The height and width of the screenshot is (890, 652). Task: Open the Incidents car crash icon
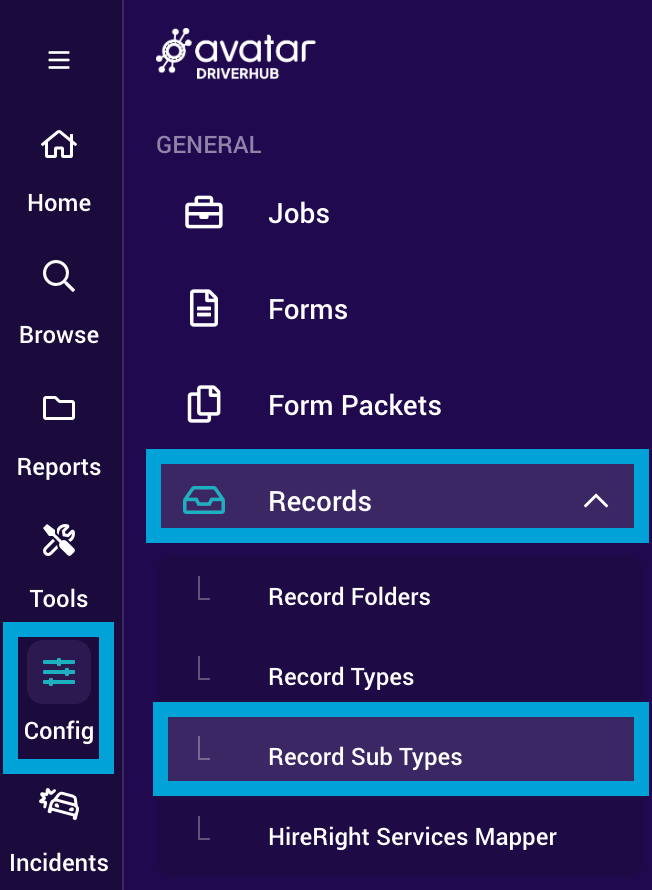(x=59, y=805)
